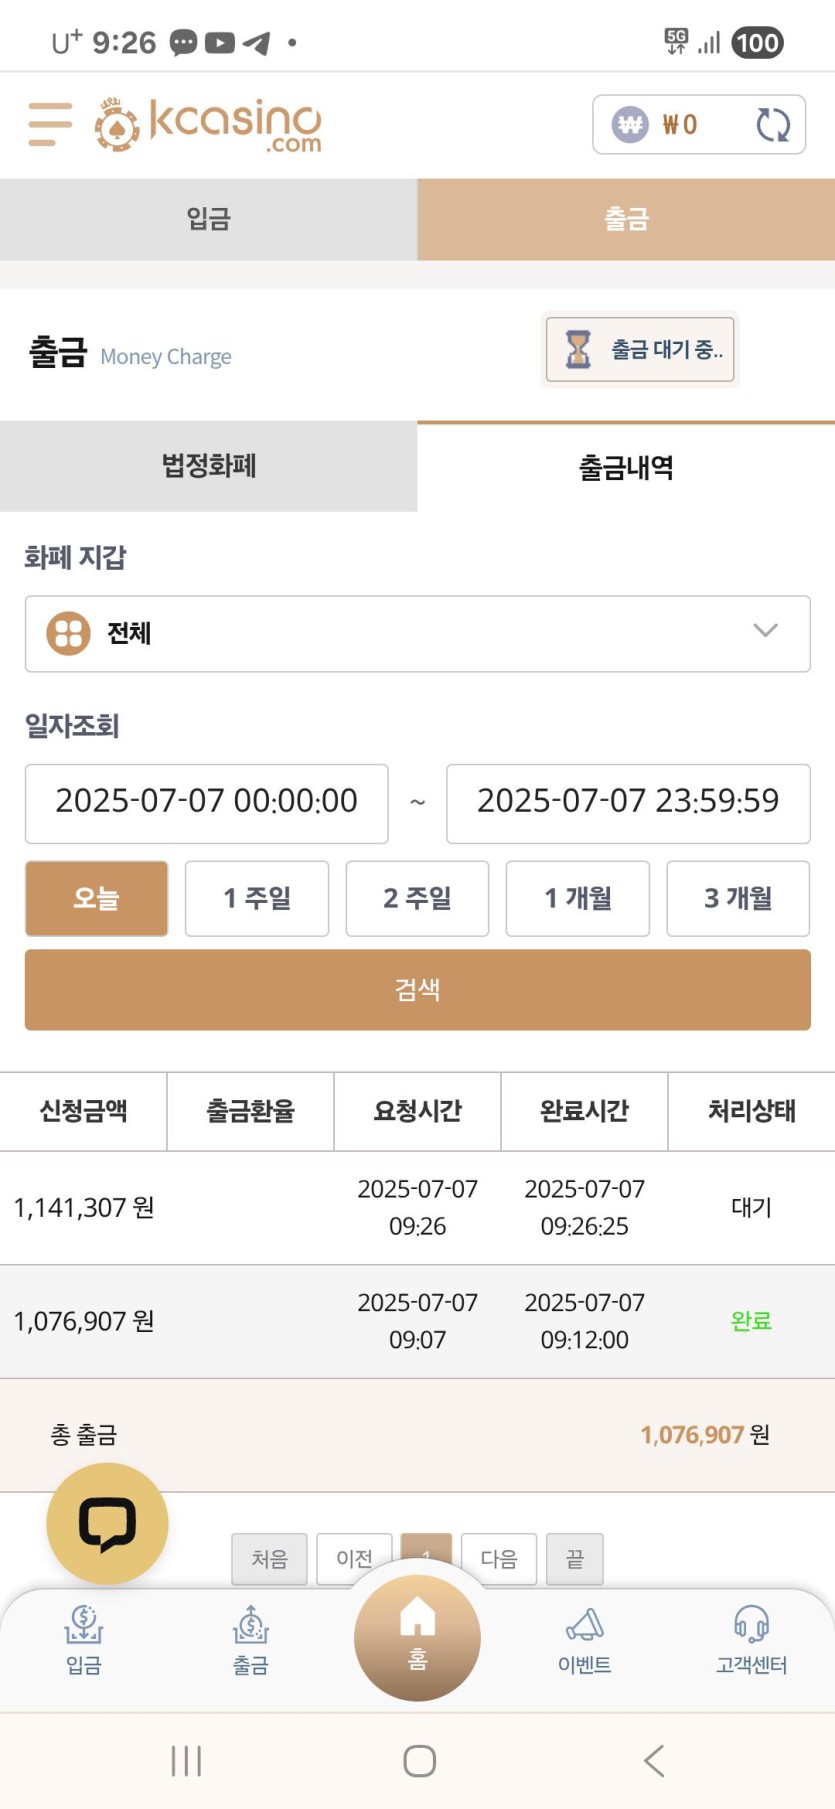Click the 검색 search button

pyautogui.click(x=417, y=990)
